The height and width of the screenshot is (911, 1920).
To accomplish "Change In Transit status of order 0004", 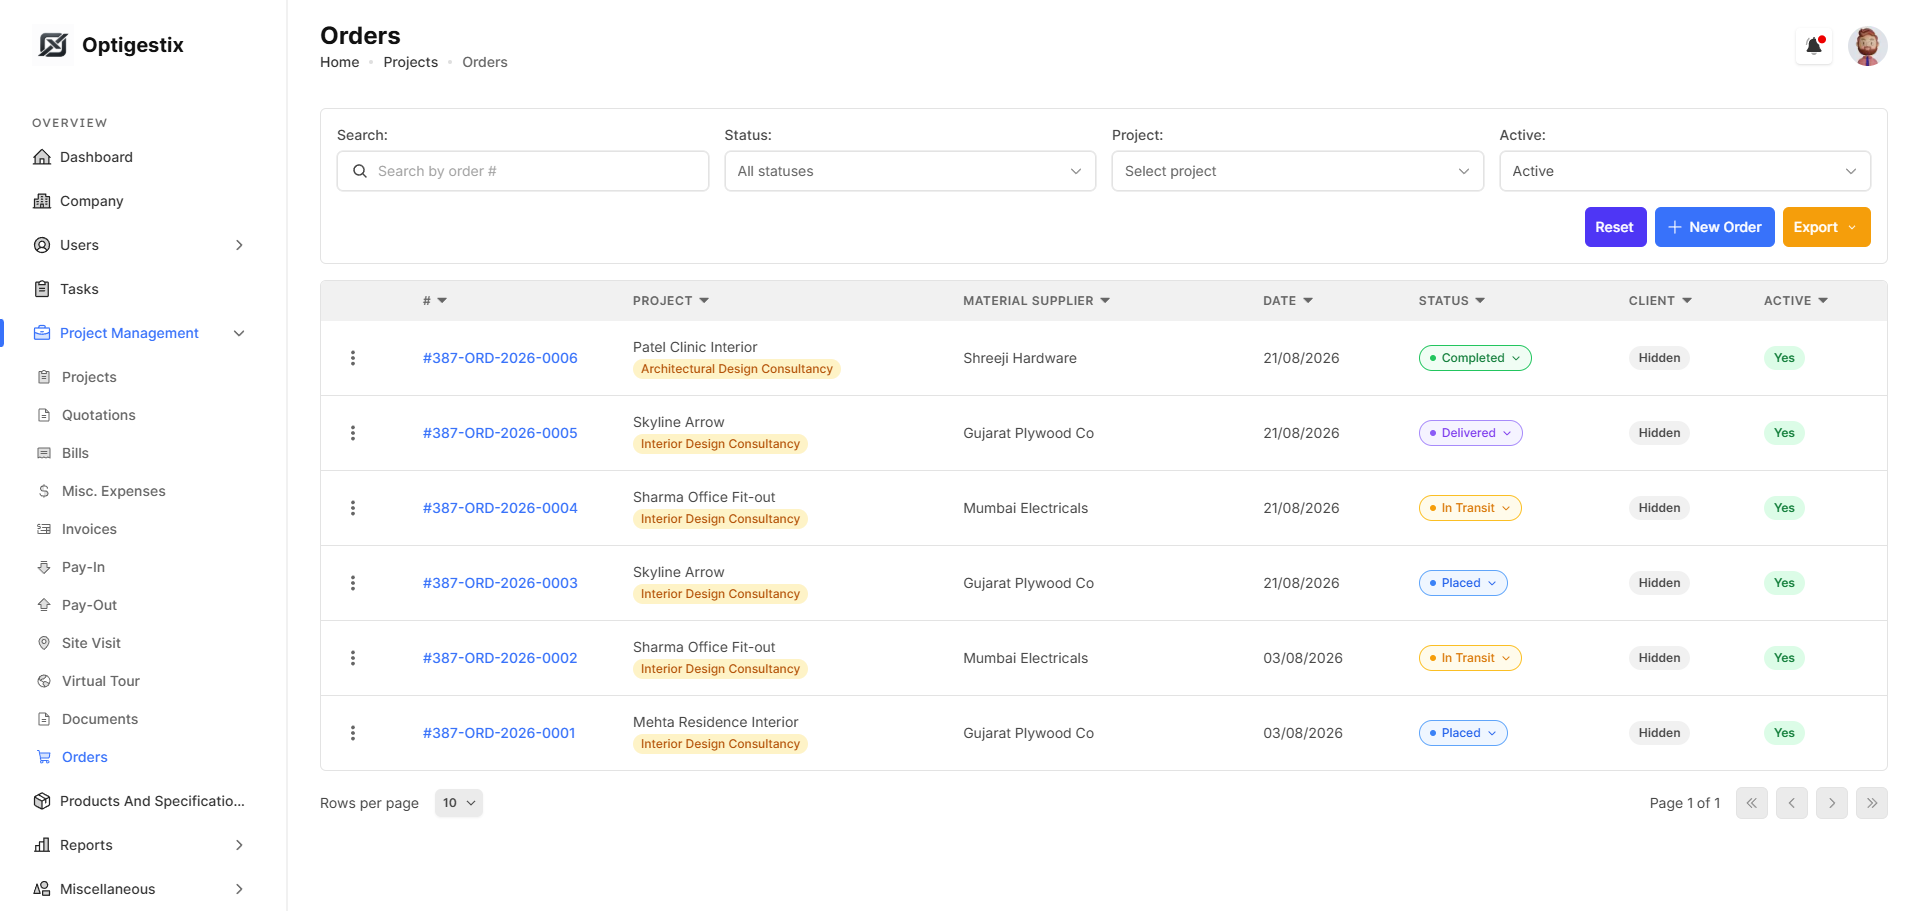I will point(1470,508).
